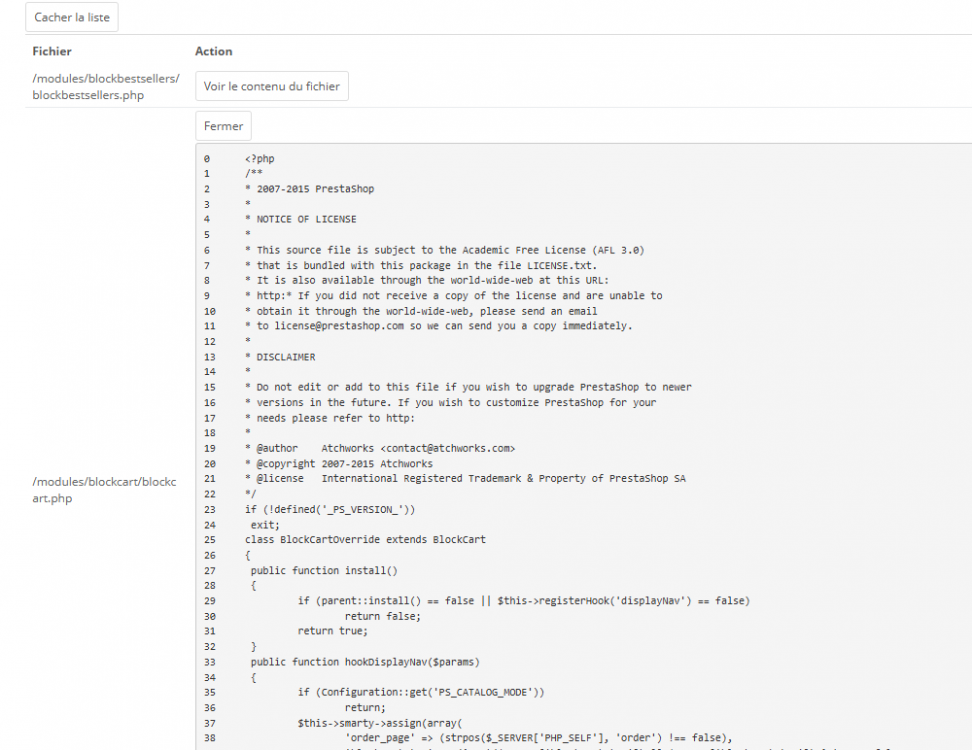The height and width of the screenshot is (750, 972).
Task: Click the line with license@prestashop.com
Action: pos(439,326)
